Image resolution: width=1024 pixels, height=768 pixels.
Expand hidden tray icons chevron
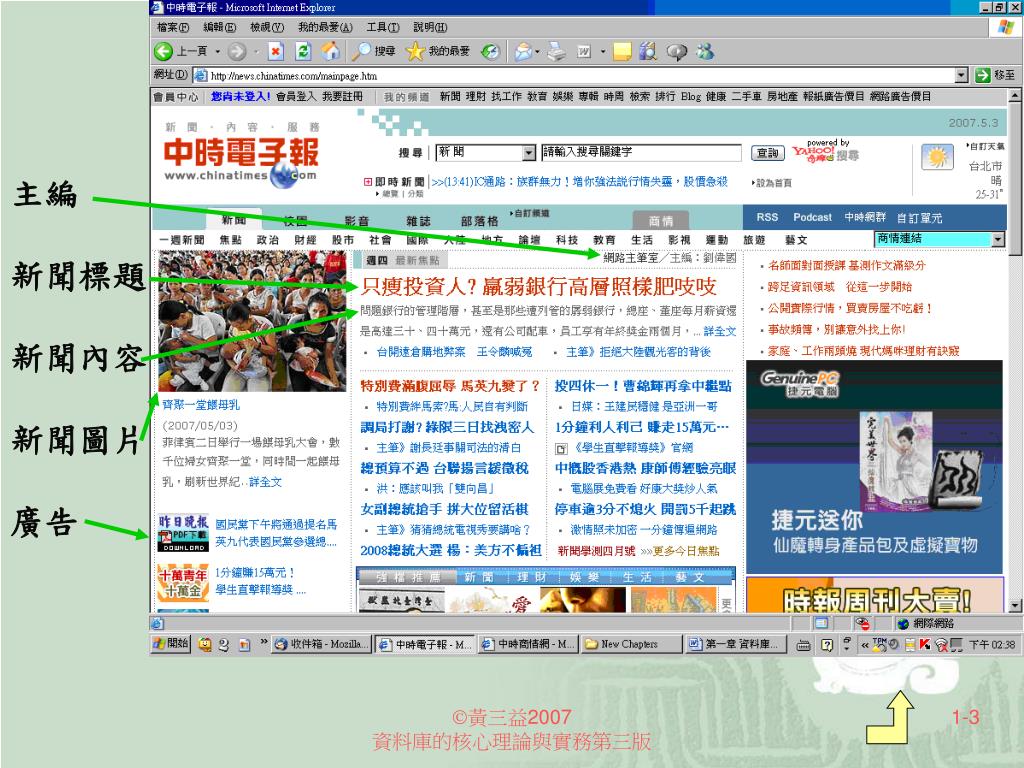tap(865, 645)
